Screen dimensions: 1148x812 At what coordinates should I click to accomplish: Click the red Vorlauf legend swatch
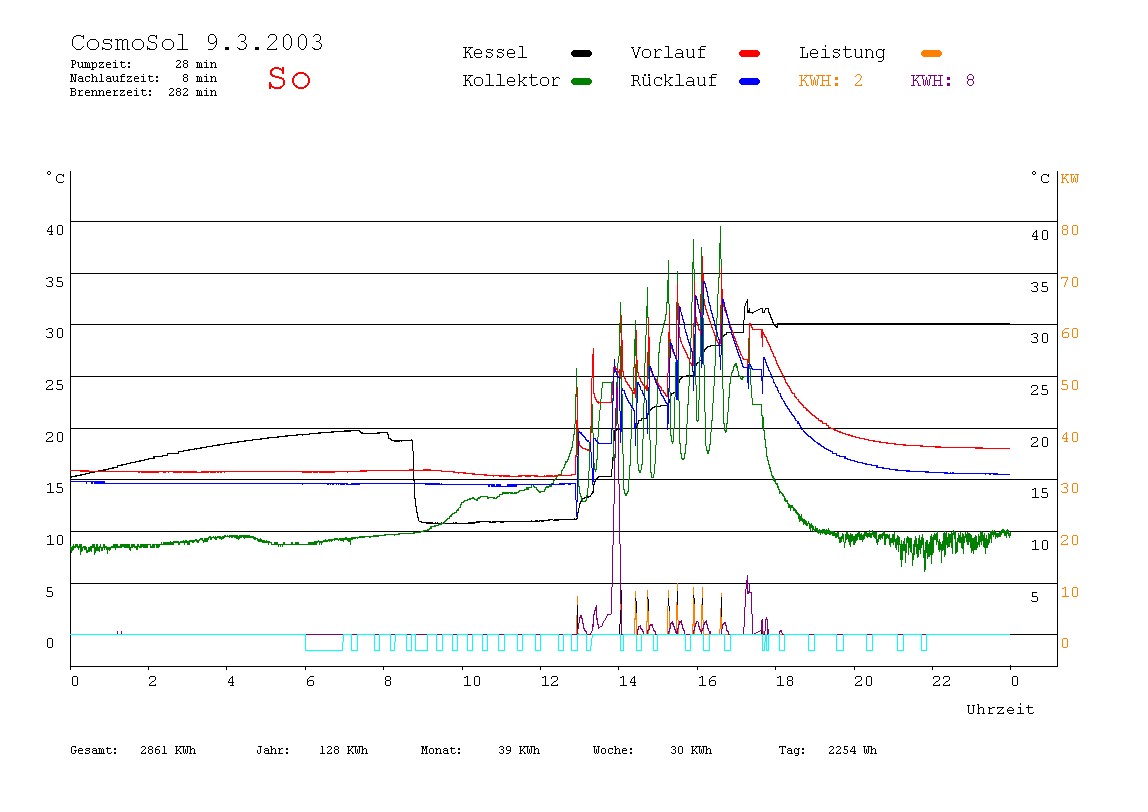[750, 53]
